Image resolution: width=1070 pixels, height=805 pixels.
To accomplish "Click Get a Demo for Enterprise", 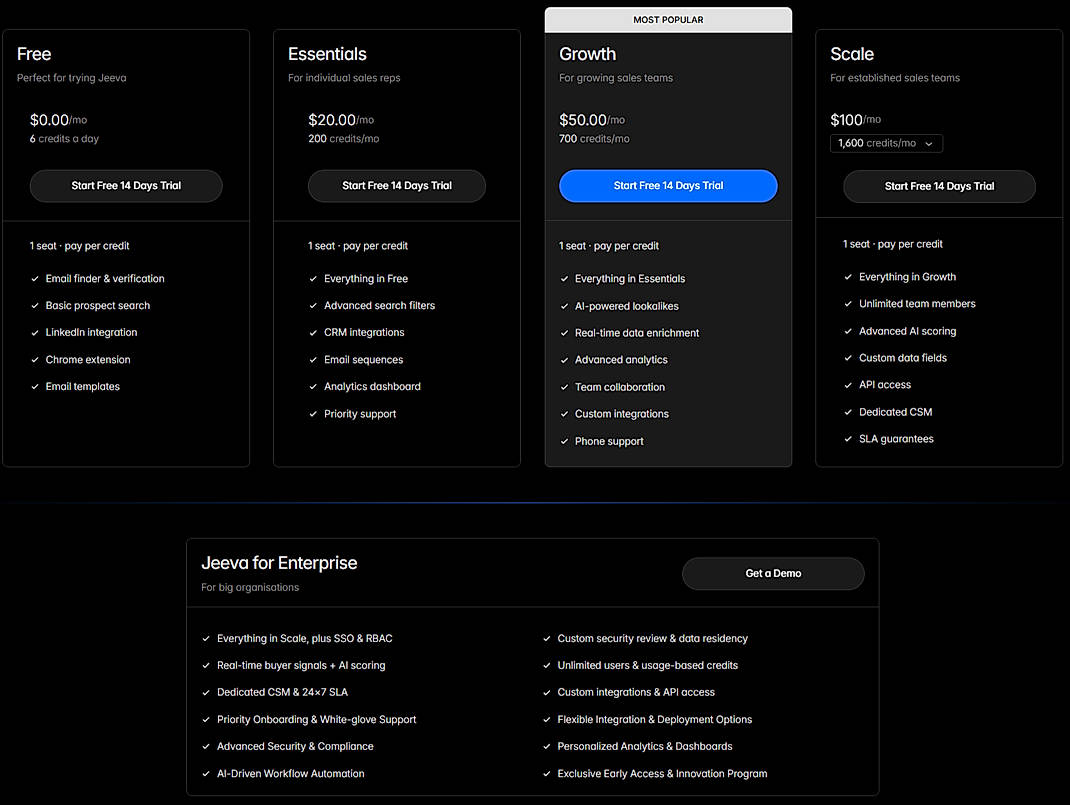I will point(773,573).
